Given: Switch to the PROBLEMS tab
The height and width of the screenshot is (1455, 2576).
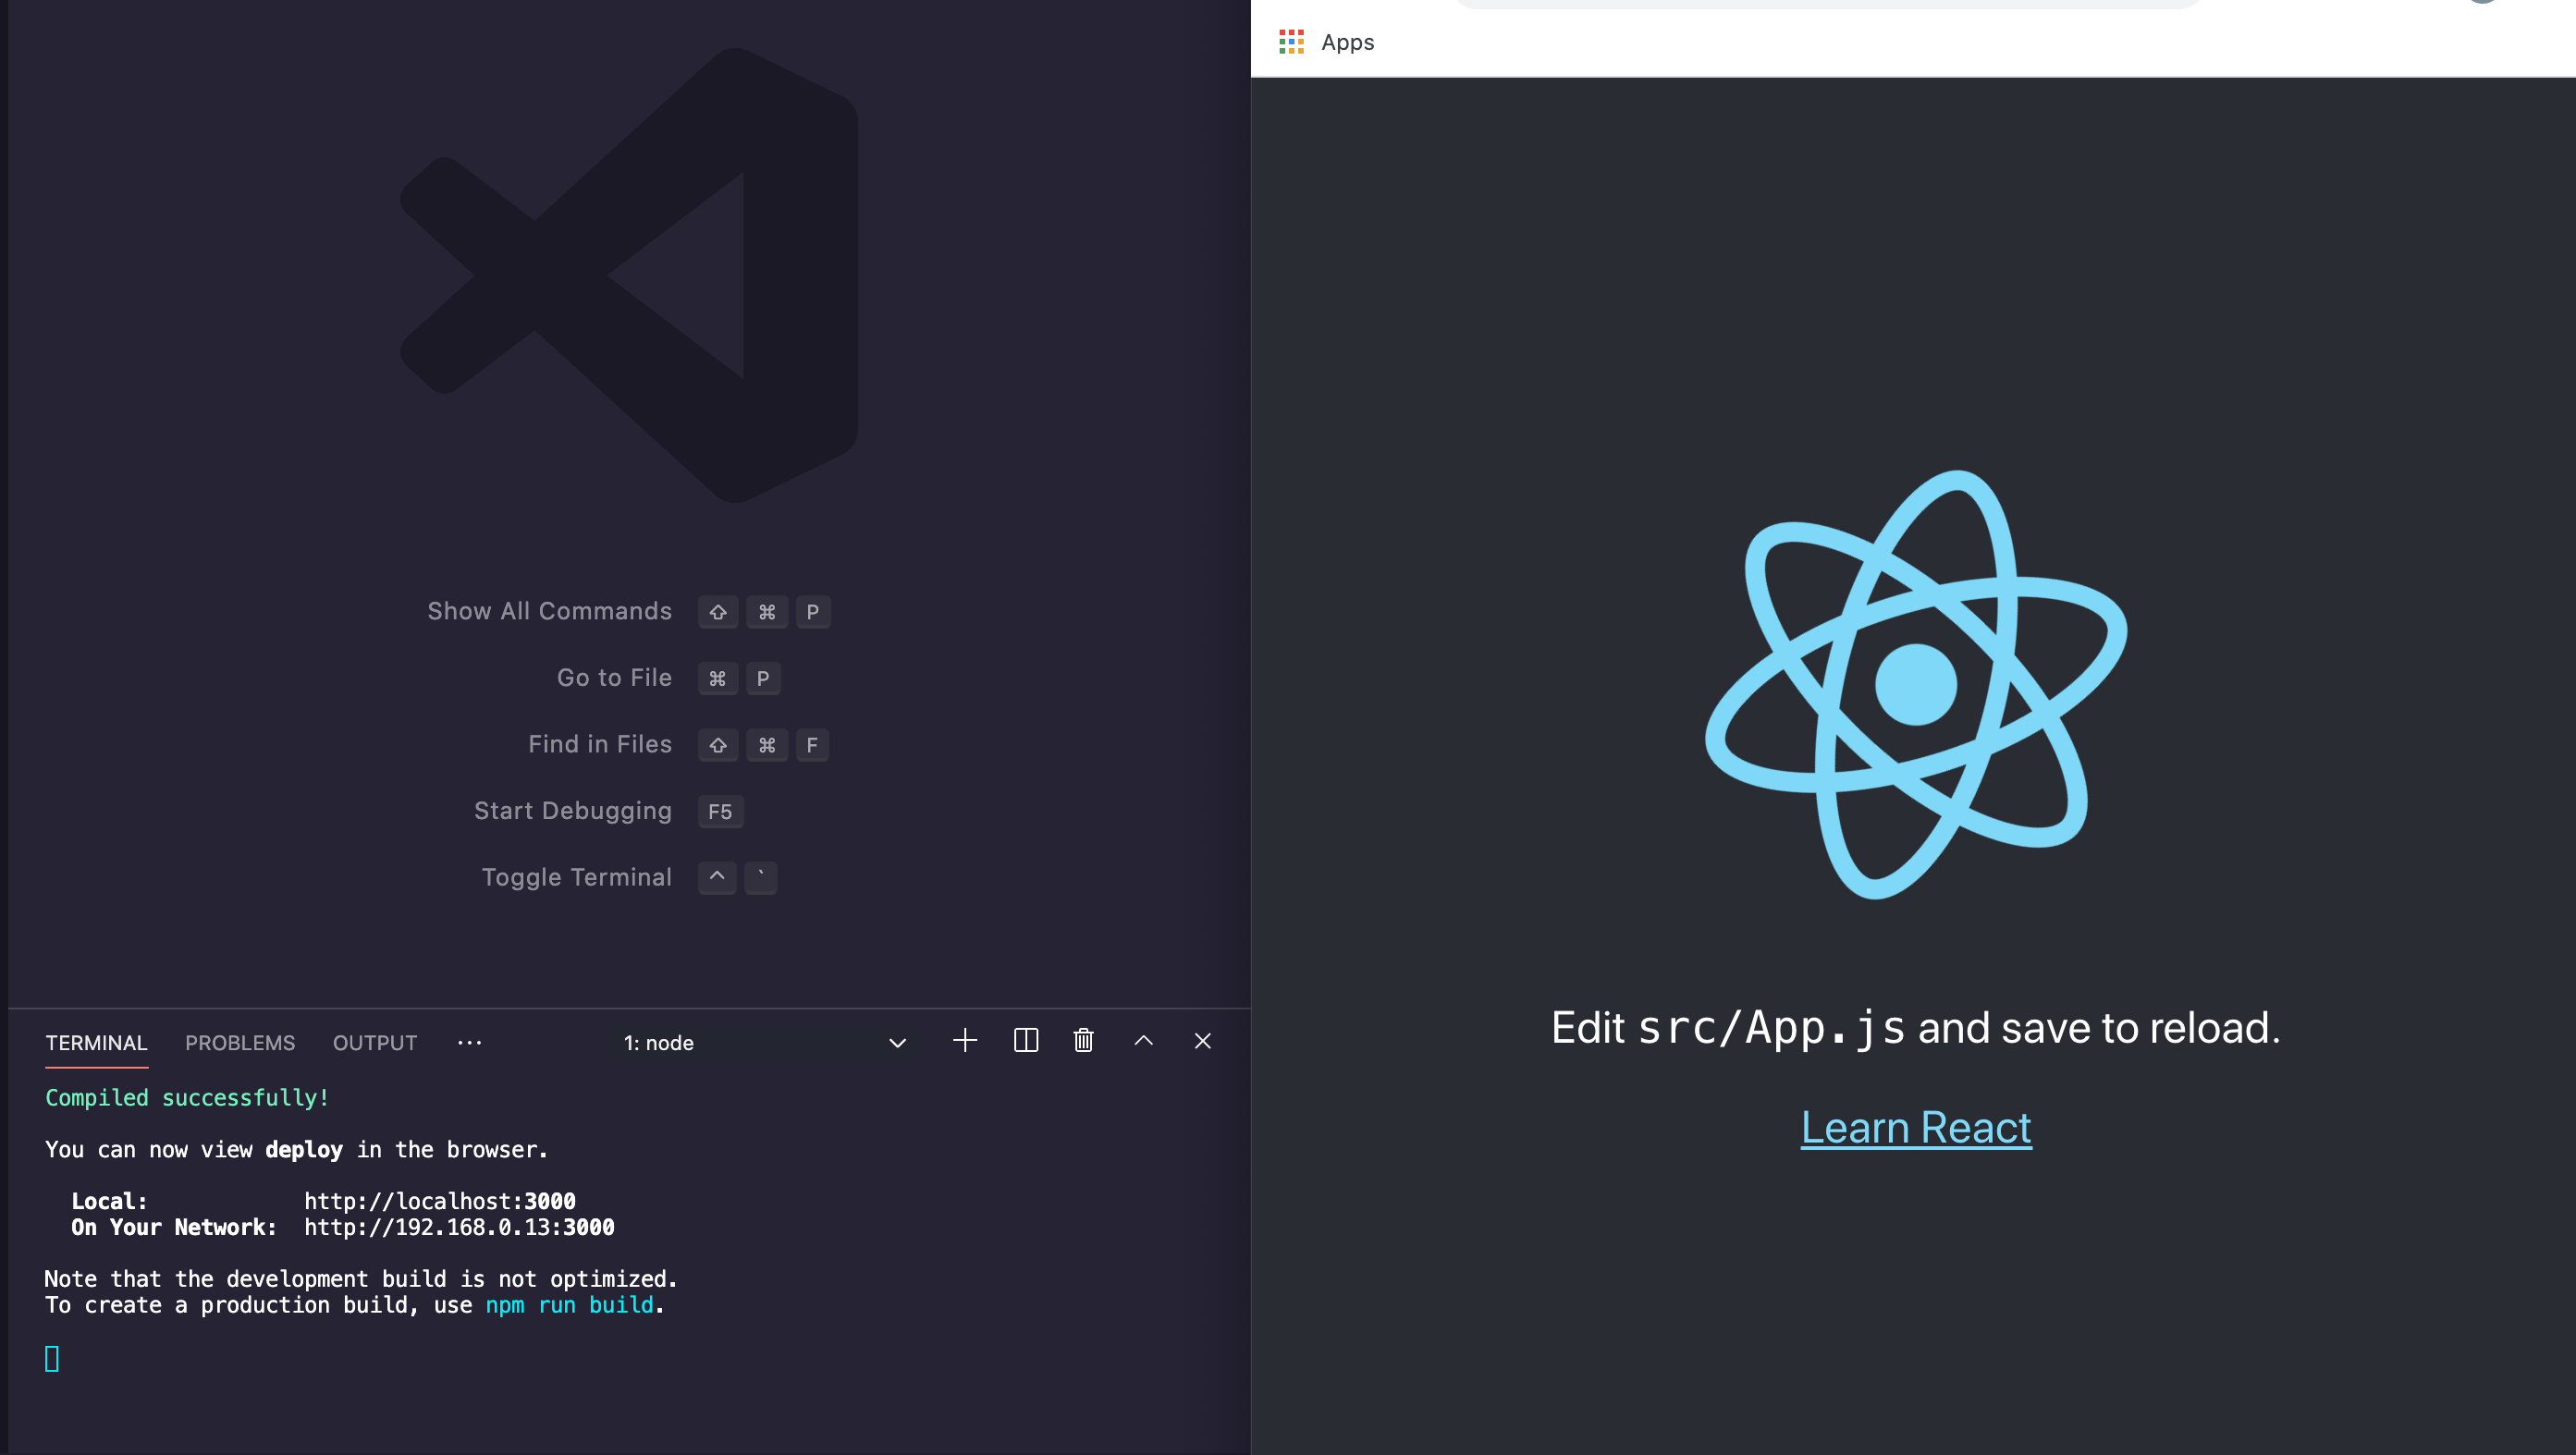Looking at the screenshot, I should [x=240, y=1043].
